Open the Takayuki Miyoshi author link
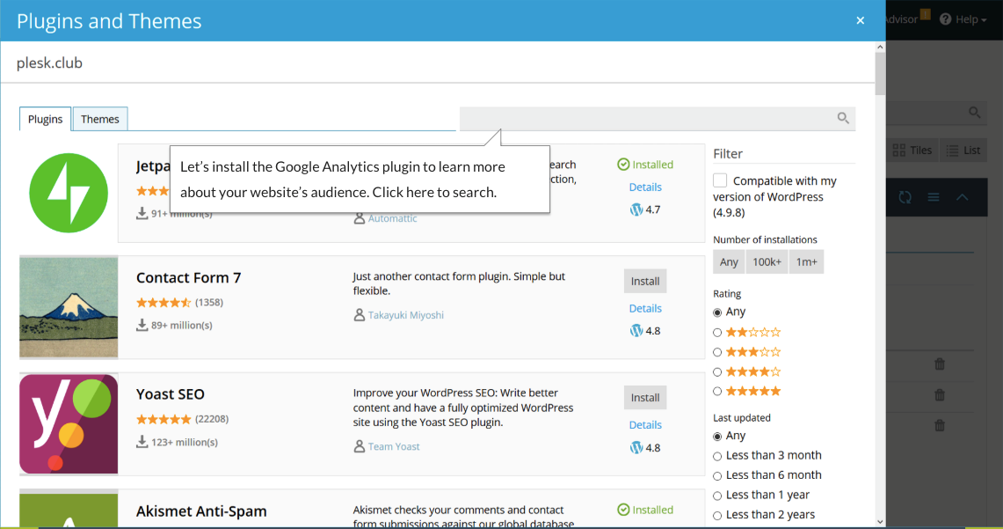The image size is (1003, 529). [406, 315]
